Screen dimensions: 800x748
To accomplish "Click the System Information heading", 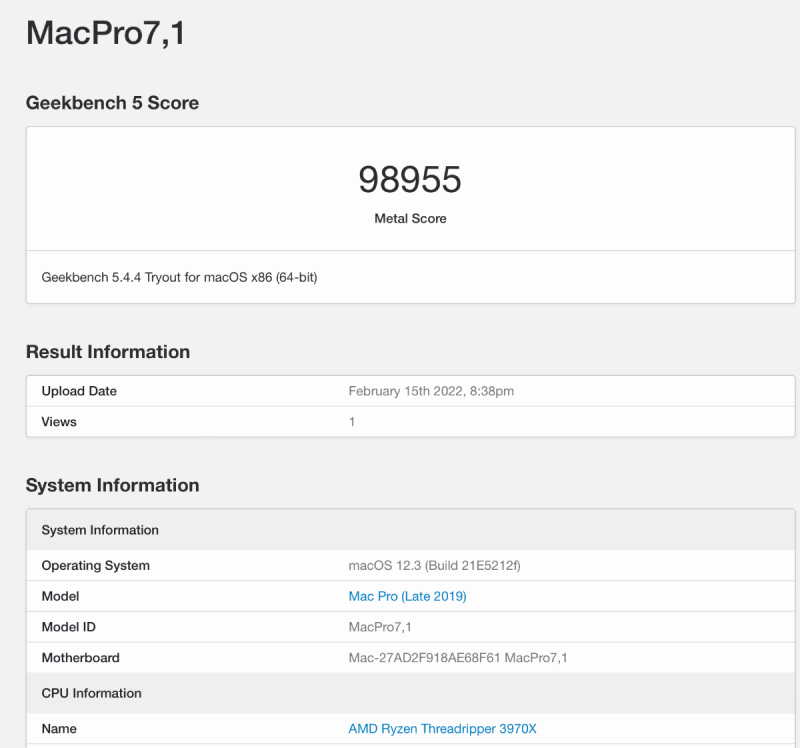I will click(111, 485).
